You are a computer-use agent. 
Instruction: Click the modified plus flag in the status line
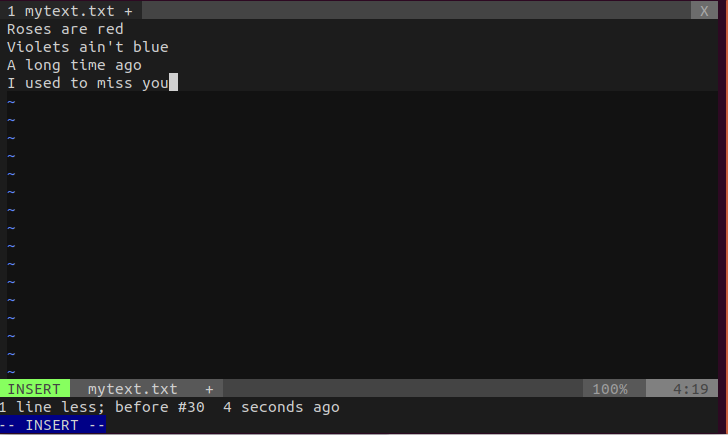[x=209, y=389]
